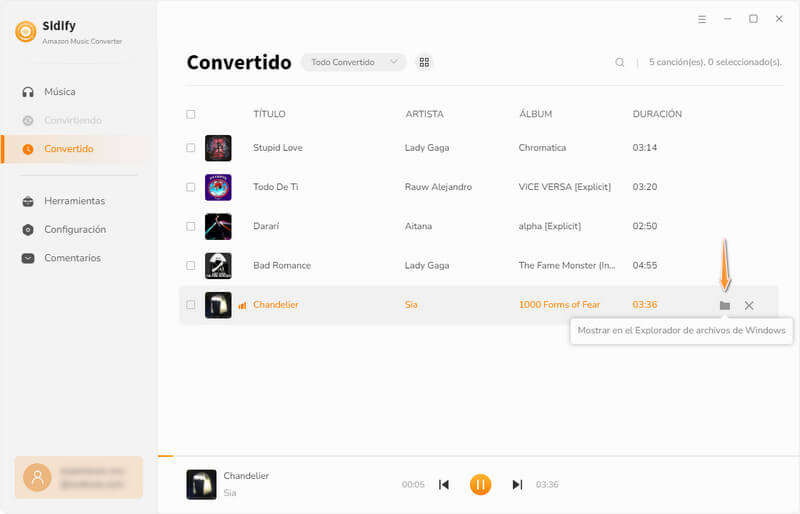Check the Todo De Ti row checkbox

click(191, 187)
